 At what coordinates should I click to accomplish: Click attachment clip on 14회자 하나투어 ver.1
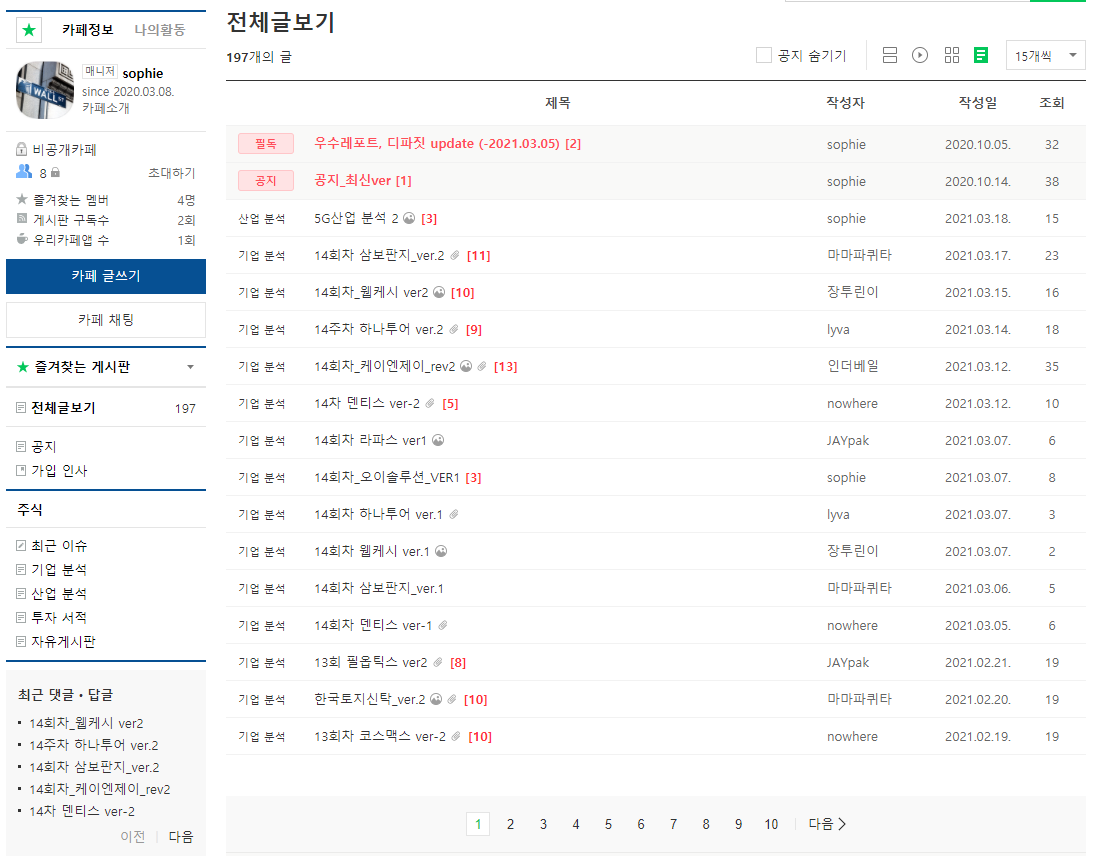(x=454, y=514)
